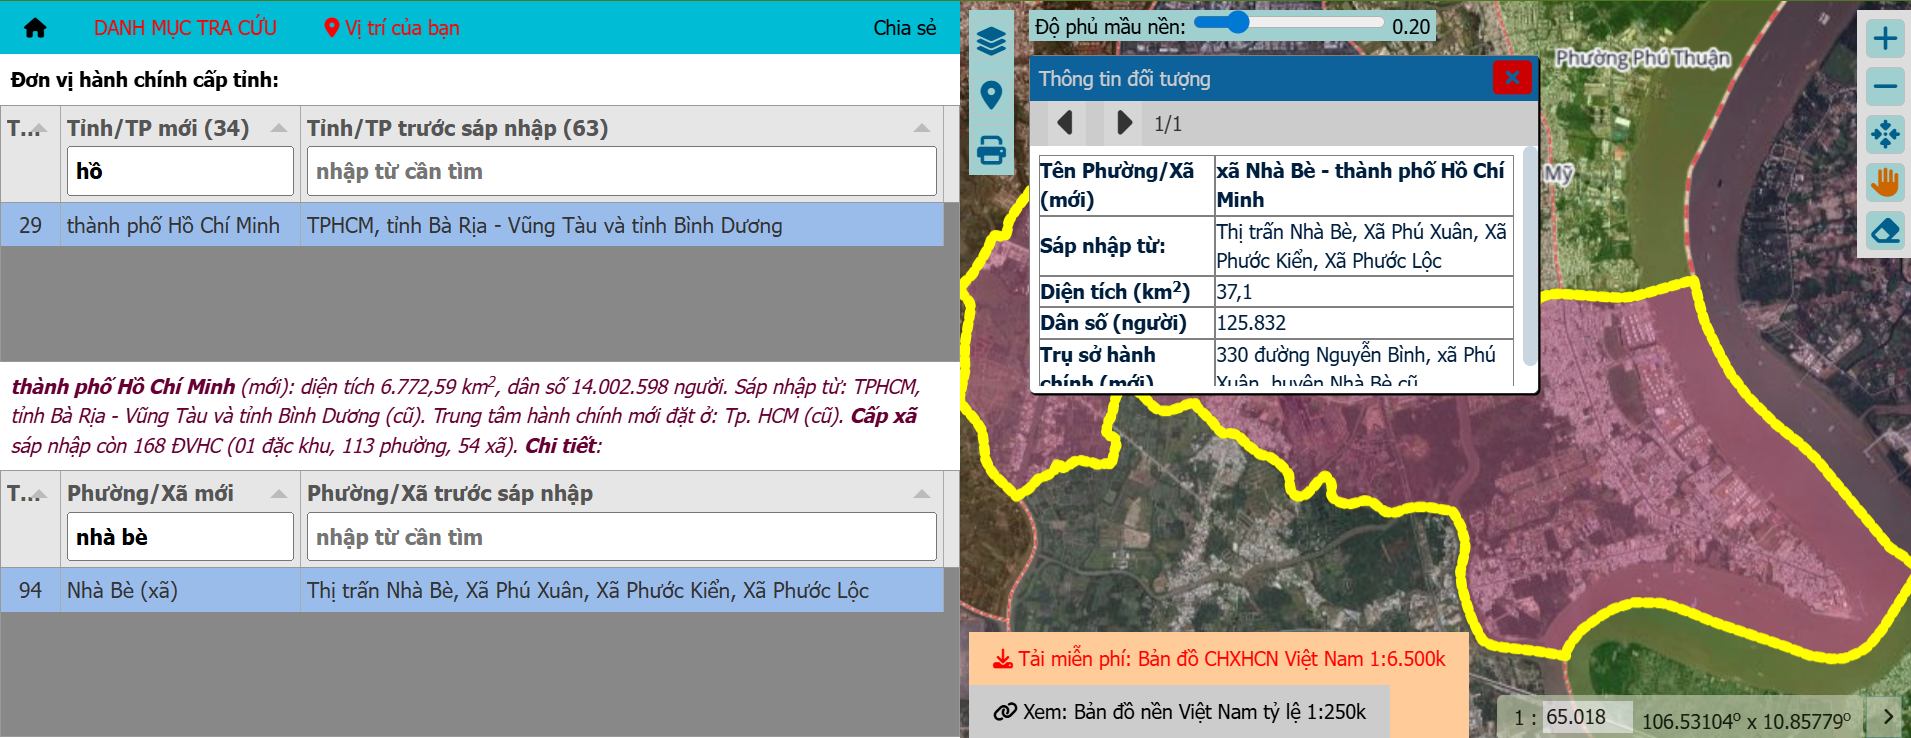Sort the Phường/Xã trước sáp nhập column

click(921, 494)
